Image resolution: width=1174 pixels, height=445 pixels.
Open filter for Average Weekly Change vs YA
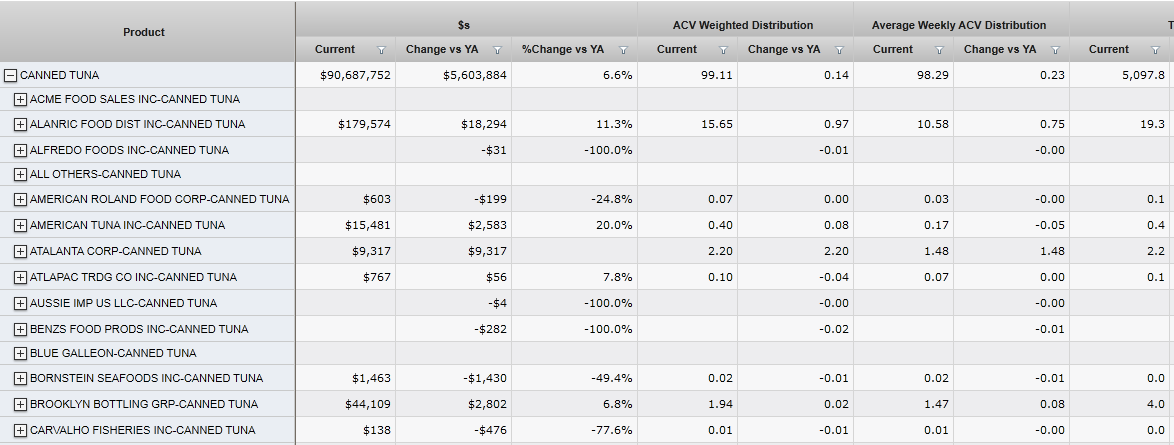pyautogui.click(x=1055, y=50)
